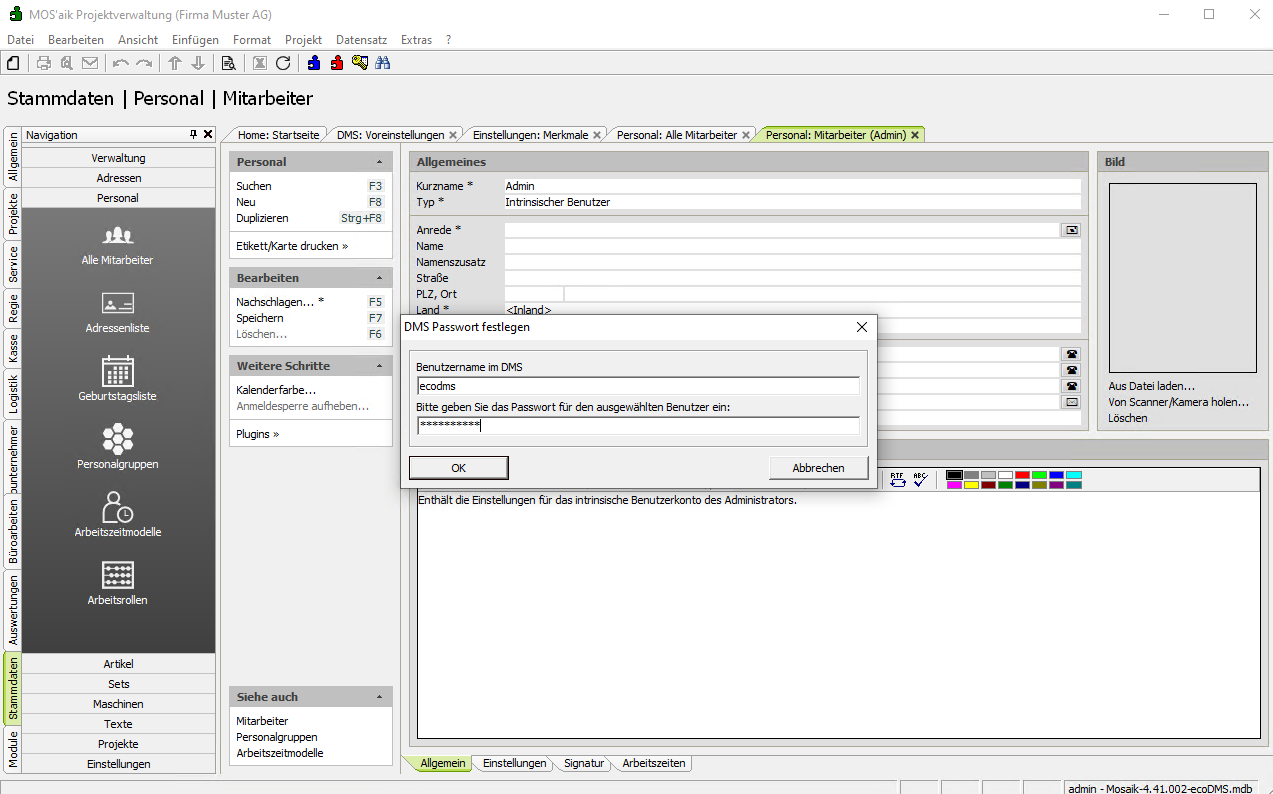The image size is (1273, 794).
Task: Collapse the Weitere Schritte section
Action: [379, 366]
